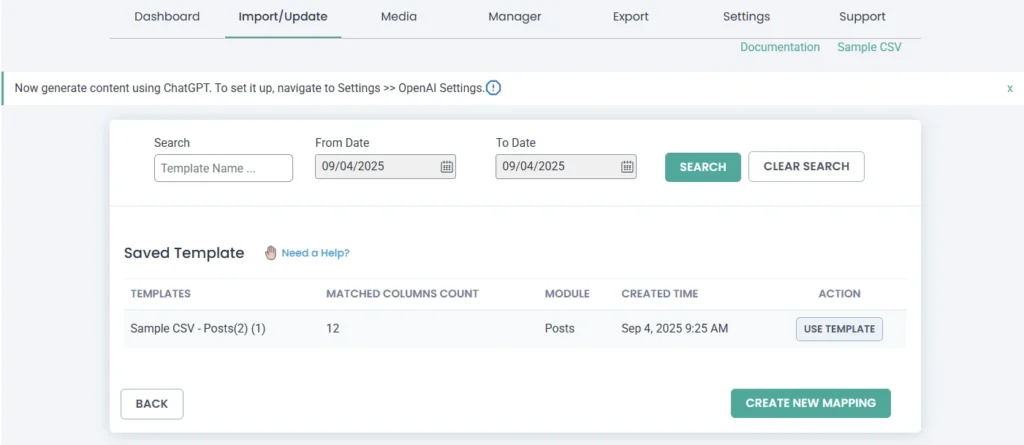The image size is (1024, 445).
Task: Click the BACK button
Action: click(152, 404)
